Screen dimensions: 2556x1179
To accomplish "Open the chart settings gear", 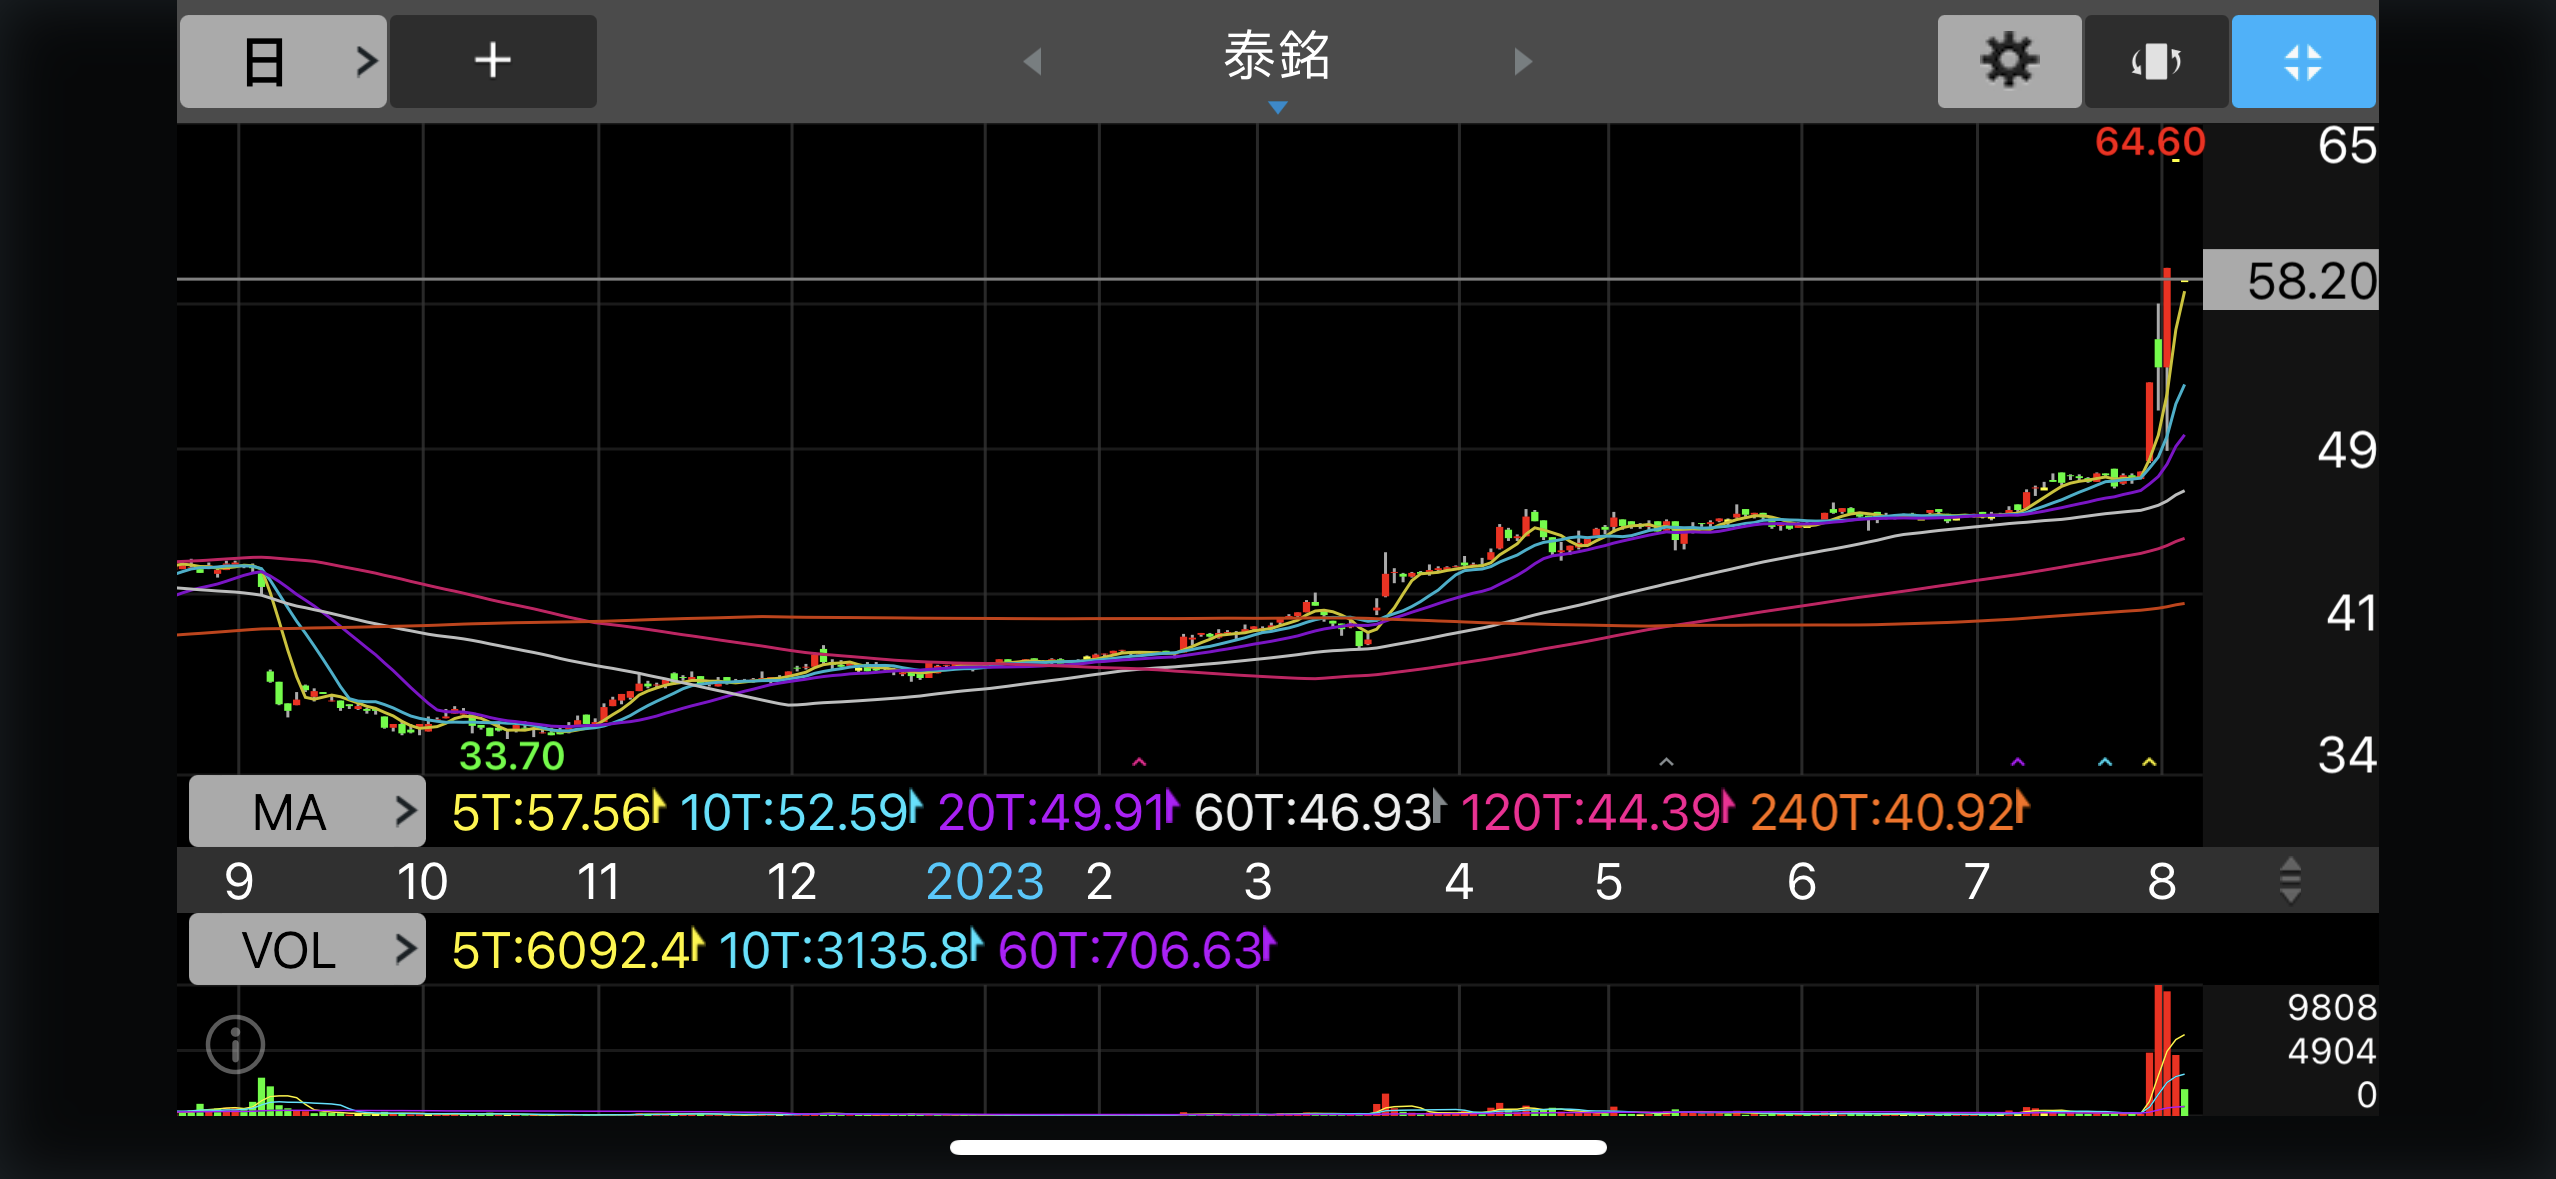I will tap(2008, 61).
